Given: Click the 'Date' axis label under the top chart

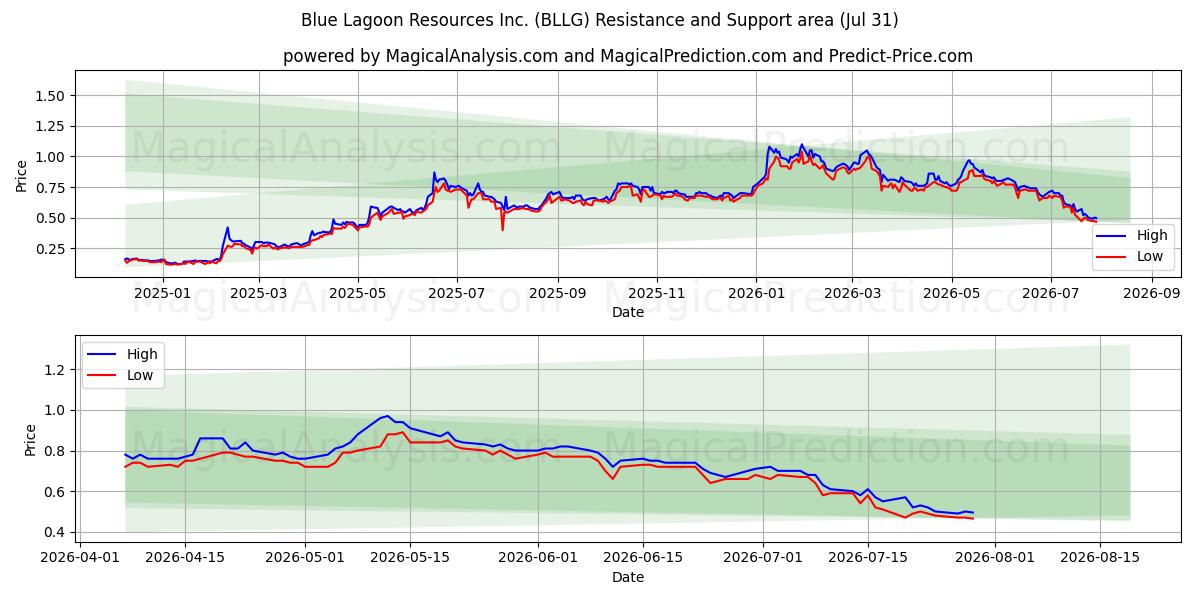Looking at the screenshot, I should point(628,313).
